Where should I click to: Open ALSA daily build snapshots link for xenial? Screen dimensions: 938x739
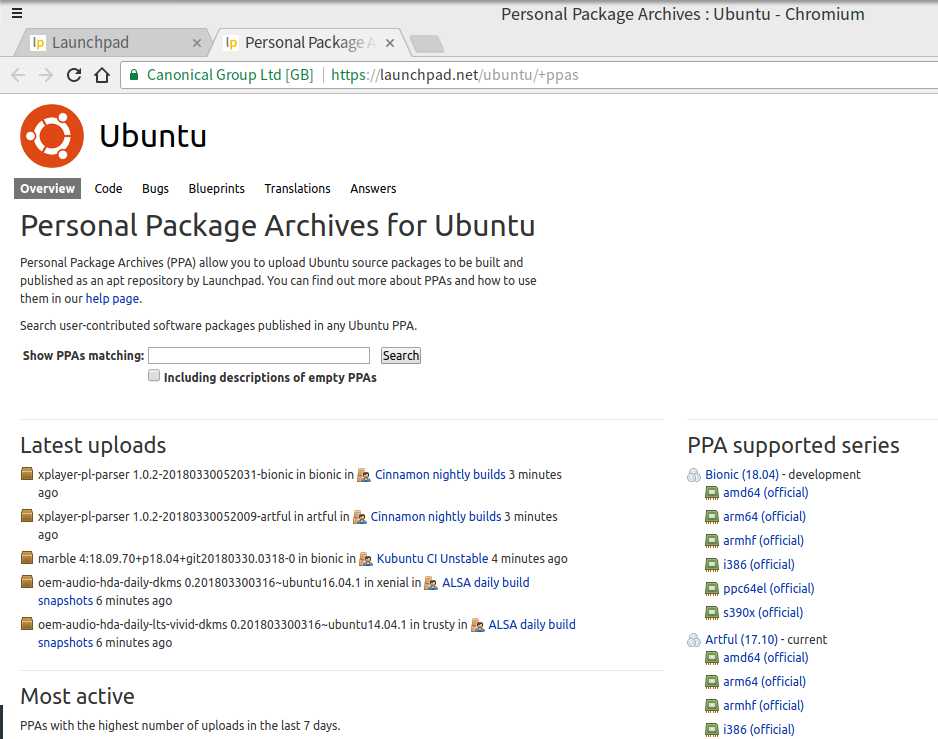point(485,582)
